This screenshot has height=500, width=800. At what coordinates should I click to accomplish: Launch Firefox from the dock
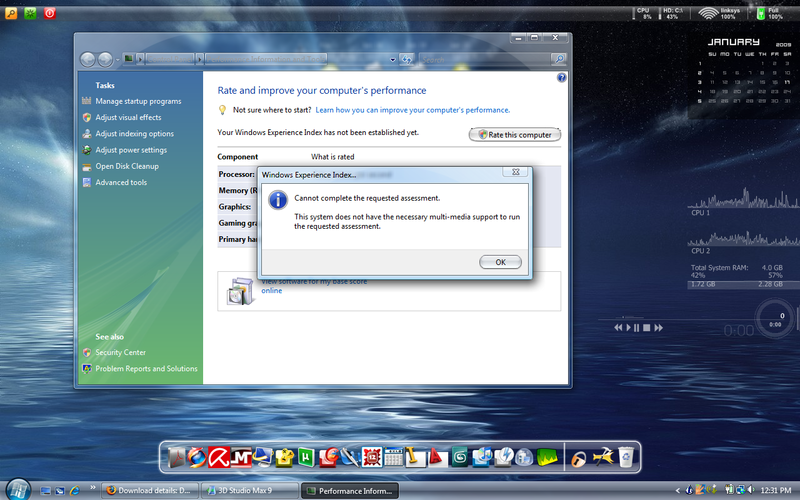pyautogui.click(x=197, y=457)
